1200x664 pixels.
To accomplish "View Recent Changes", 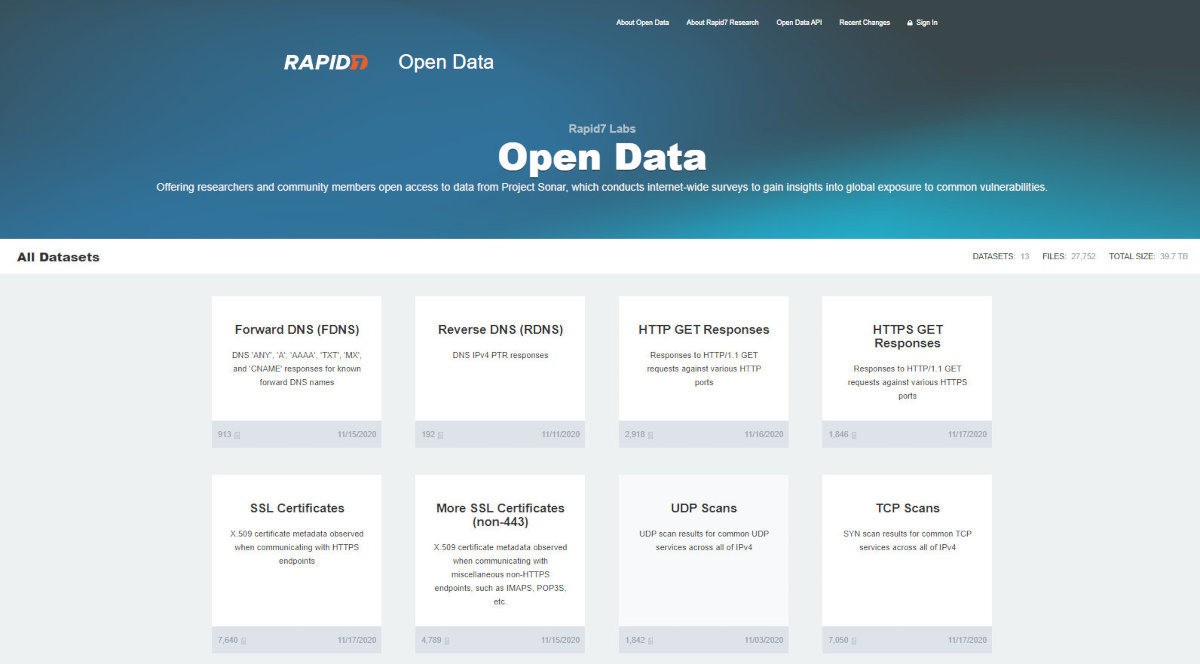I will [x=865, y=22].
